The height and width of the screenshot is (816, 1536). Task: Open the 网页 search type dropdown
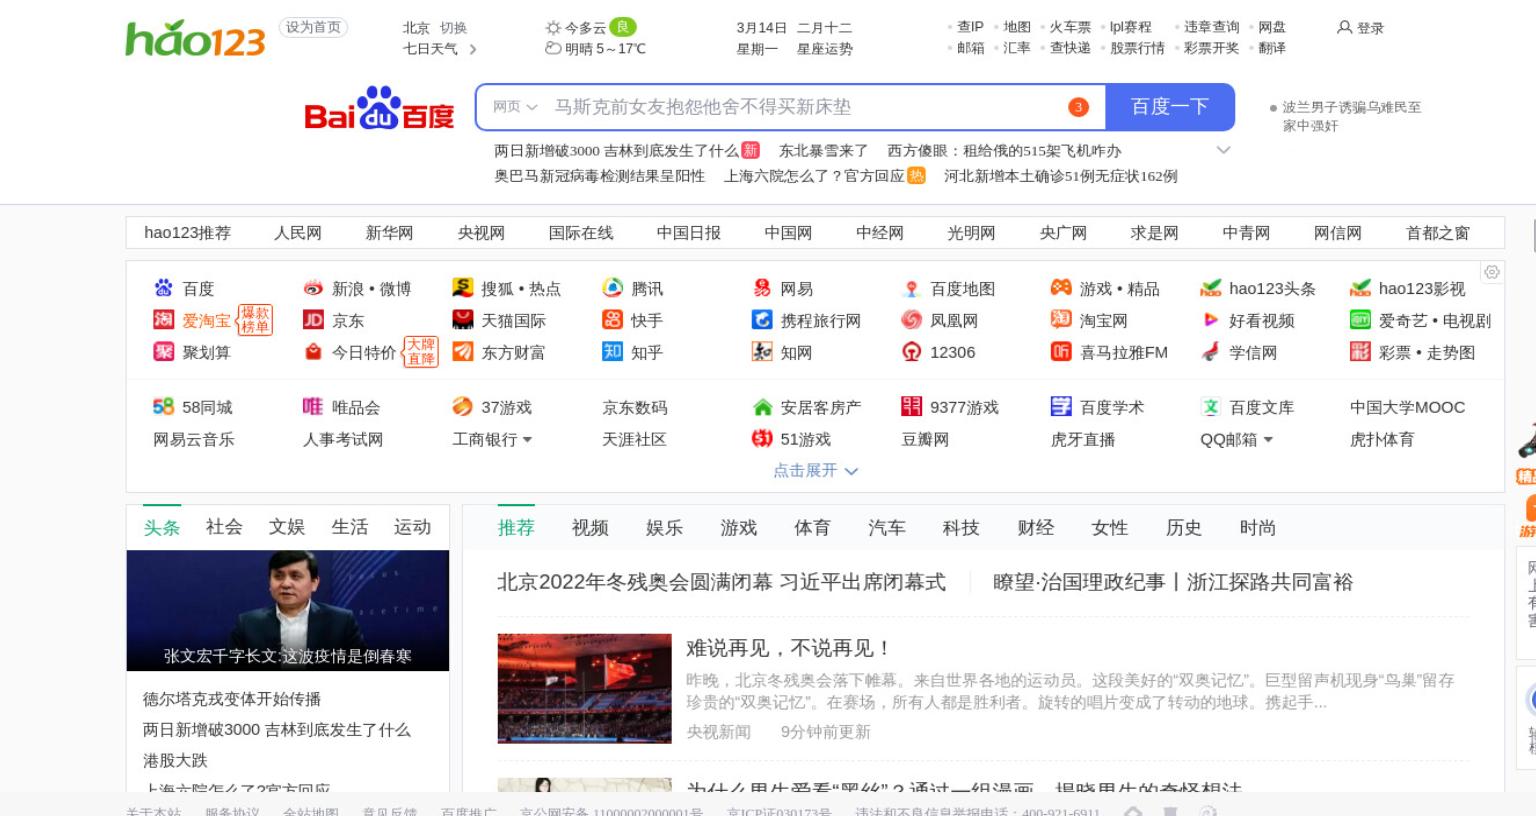pos(515,107)
